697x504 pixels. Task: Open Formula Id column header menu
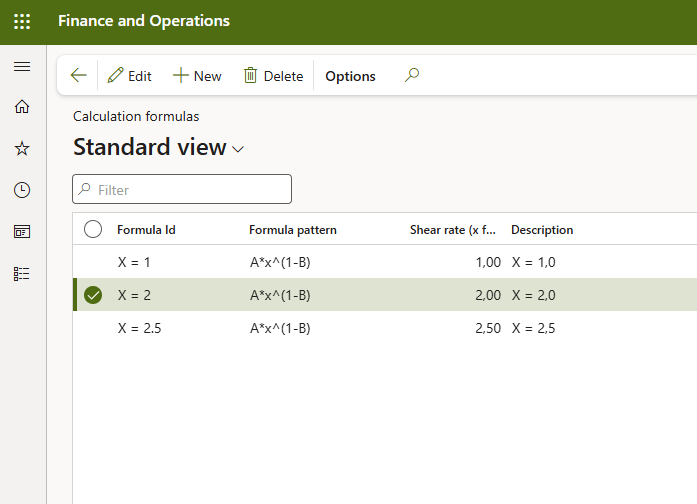click(146, 230)
